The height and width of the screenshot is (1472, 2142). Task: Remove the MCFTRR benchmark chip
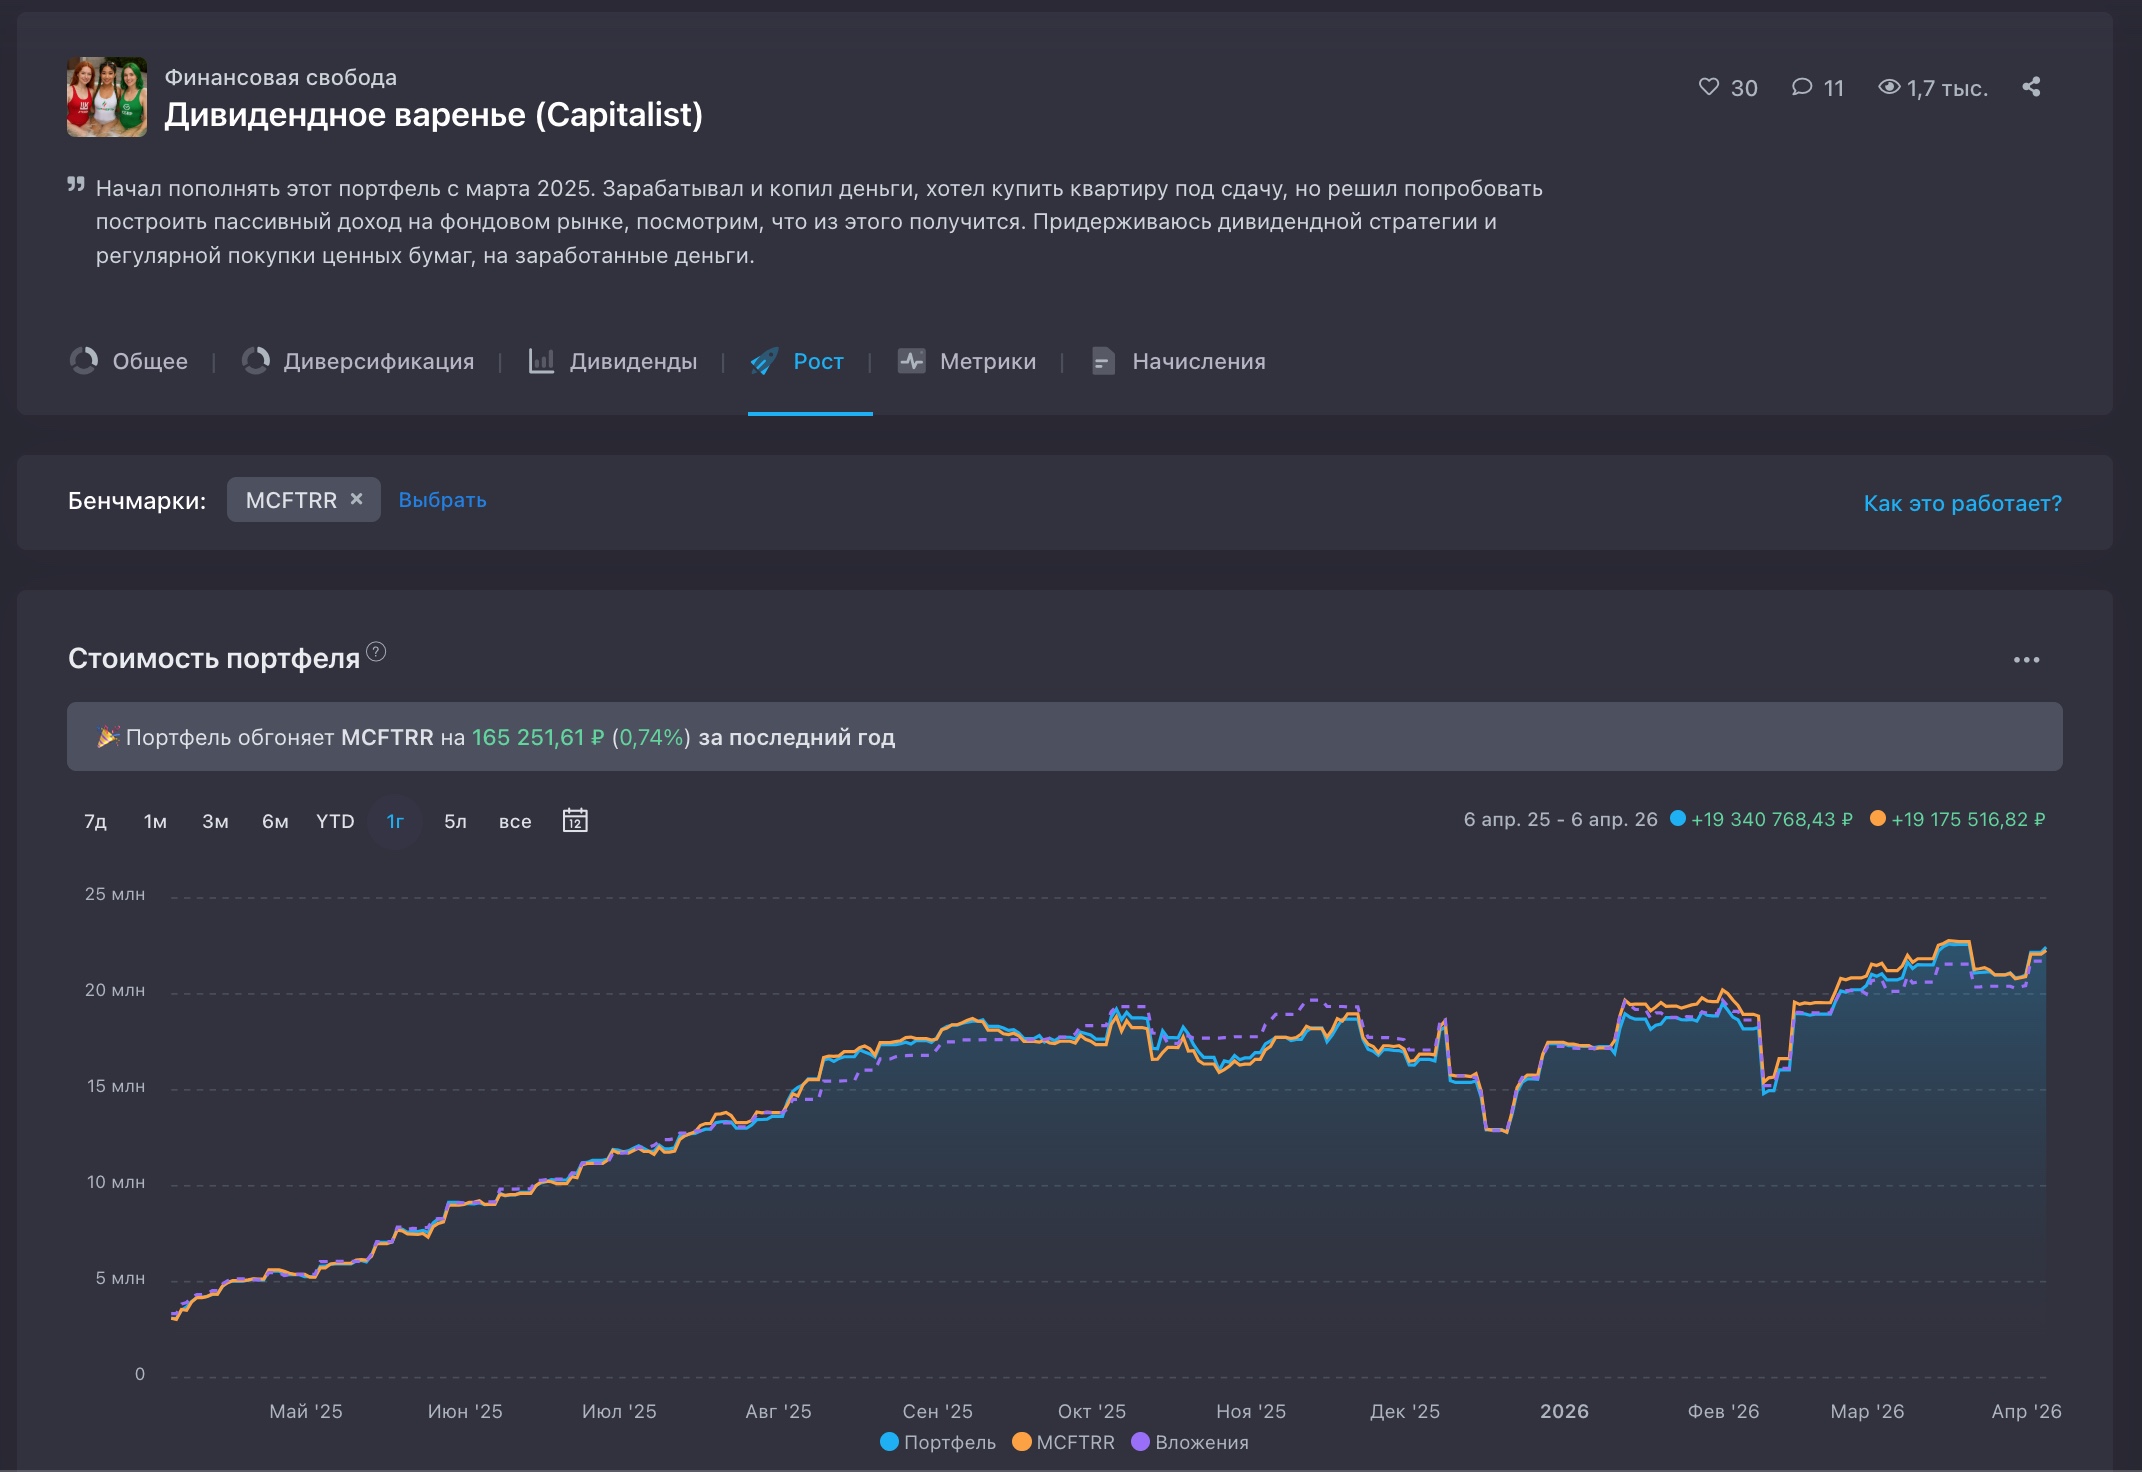click(x=356, y=499)
